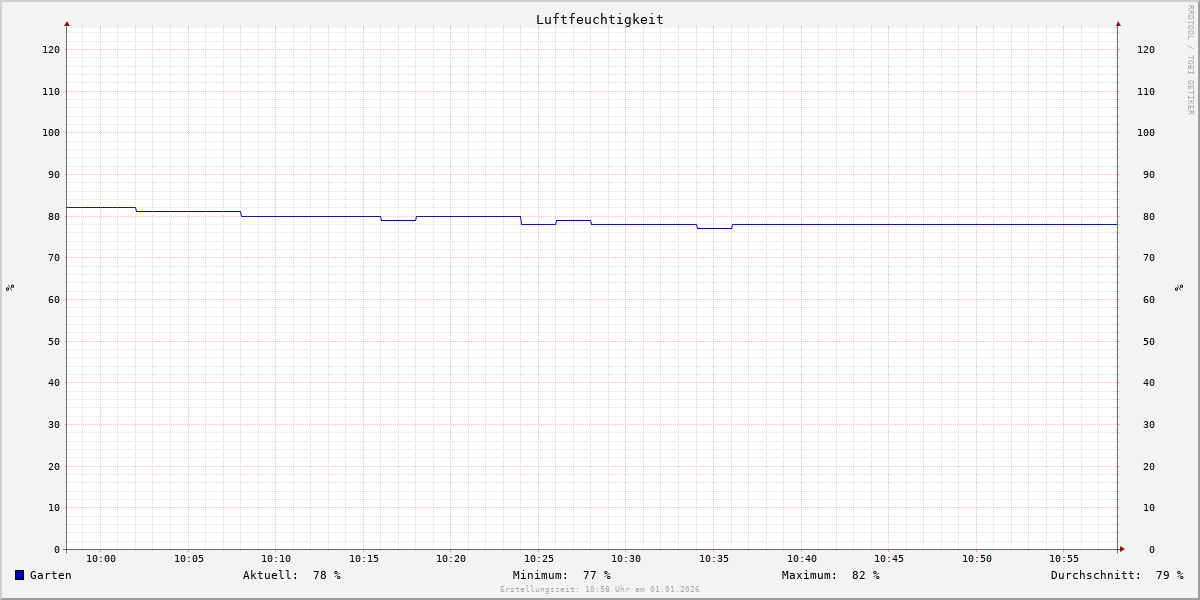Viewport: 1200px width, 600px height.
Task: Click the Luftfeuchtigkeit chart title
Action: point(599,19)
